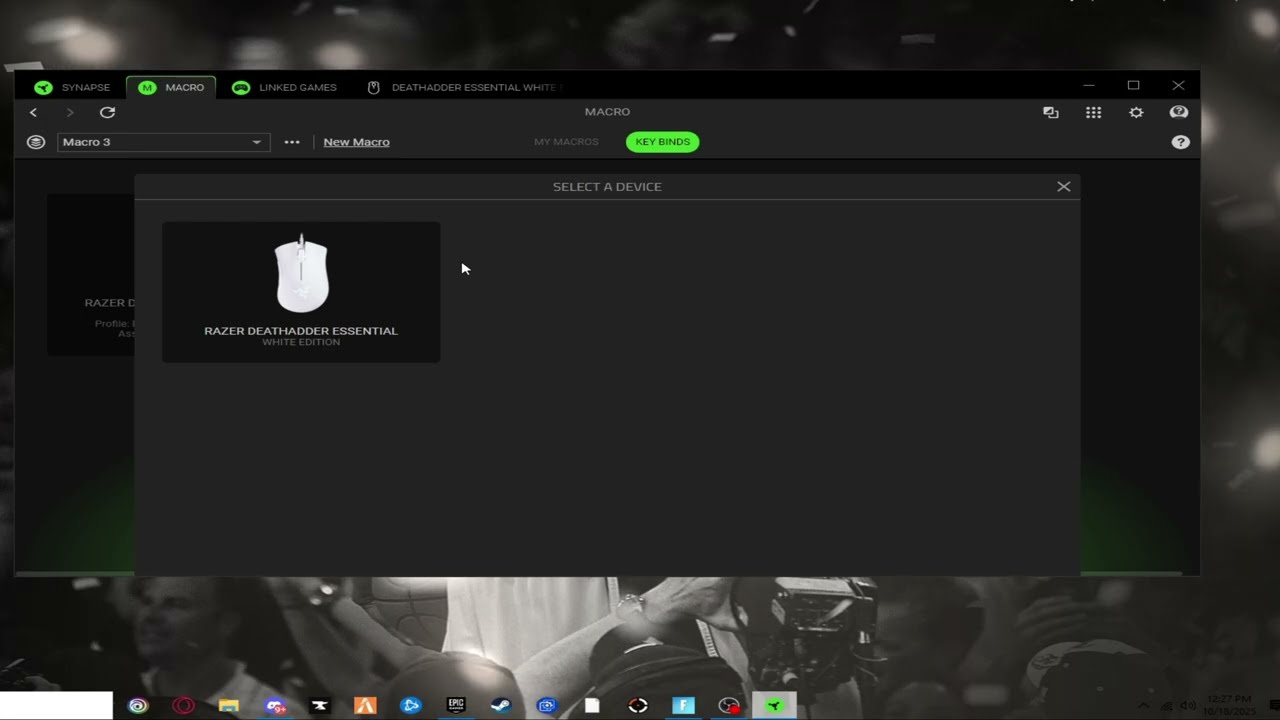Click the green Razer Synapse taskbar icon
The width and height of the screenshot is (1280, 720).
(774, 705)
